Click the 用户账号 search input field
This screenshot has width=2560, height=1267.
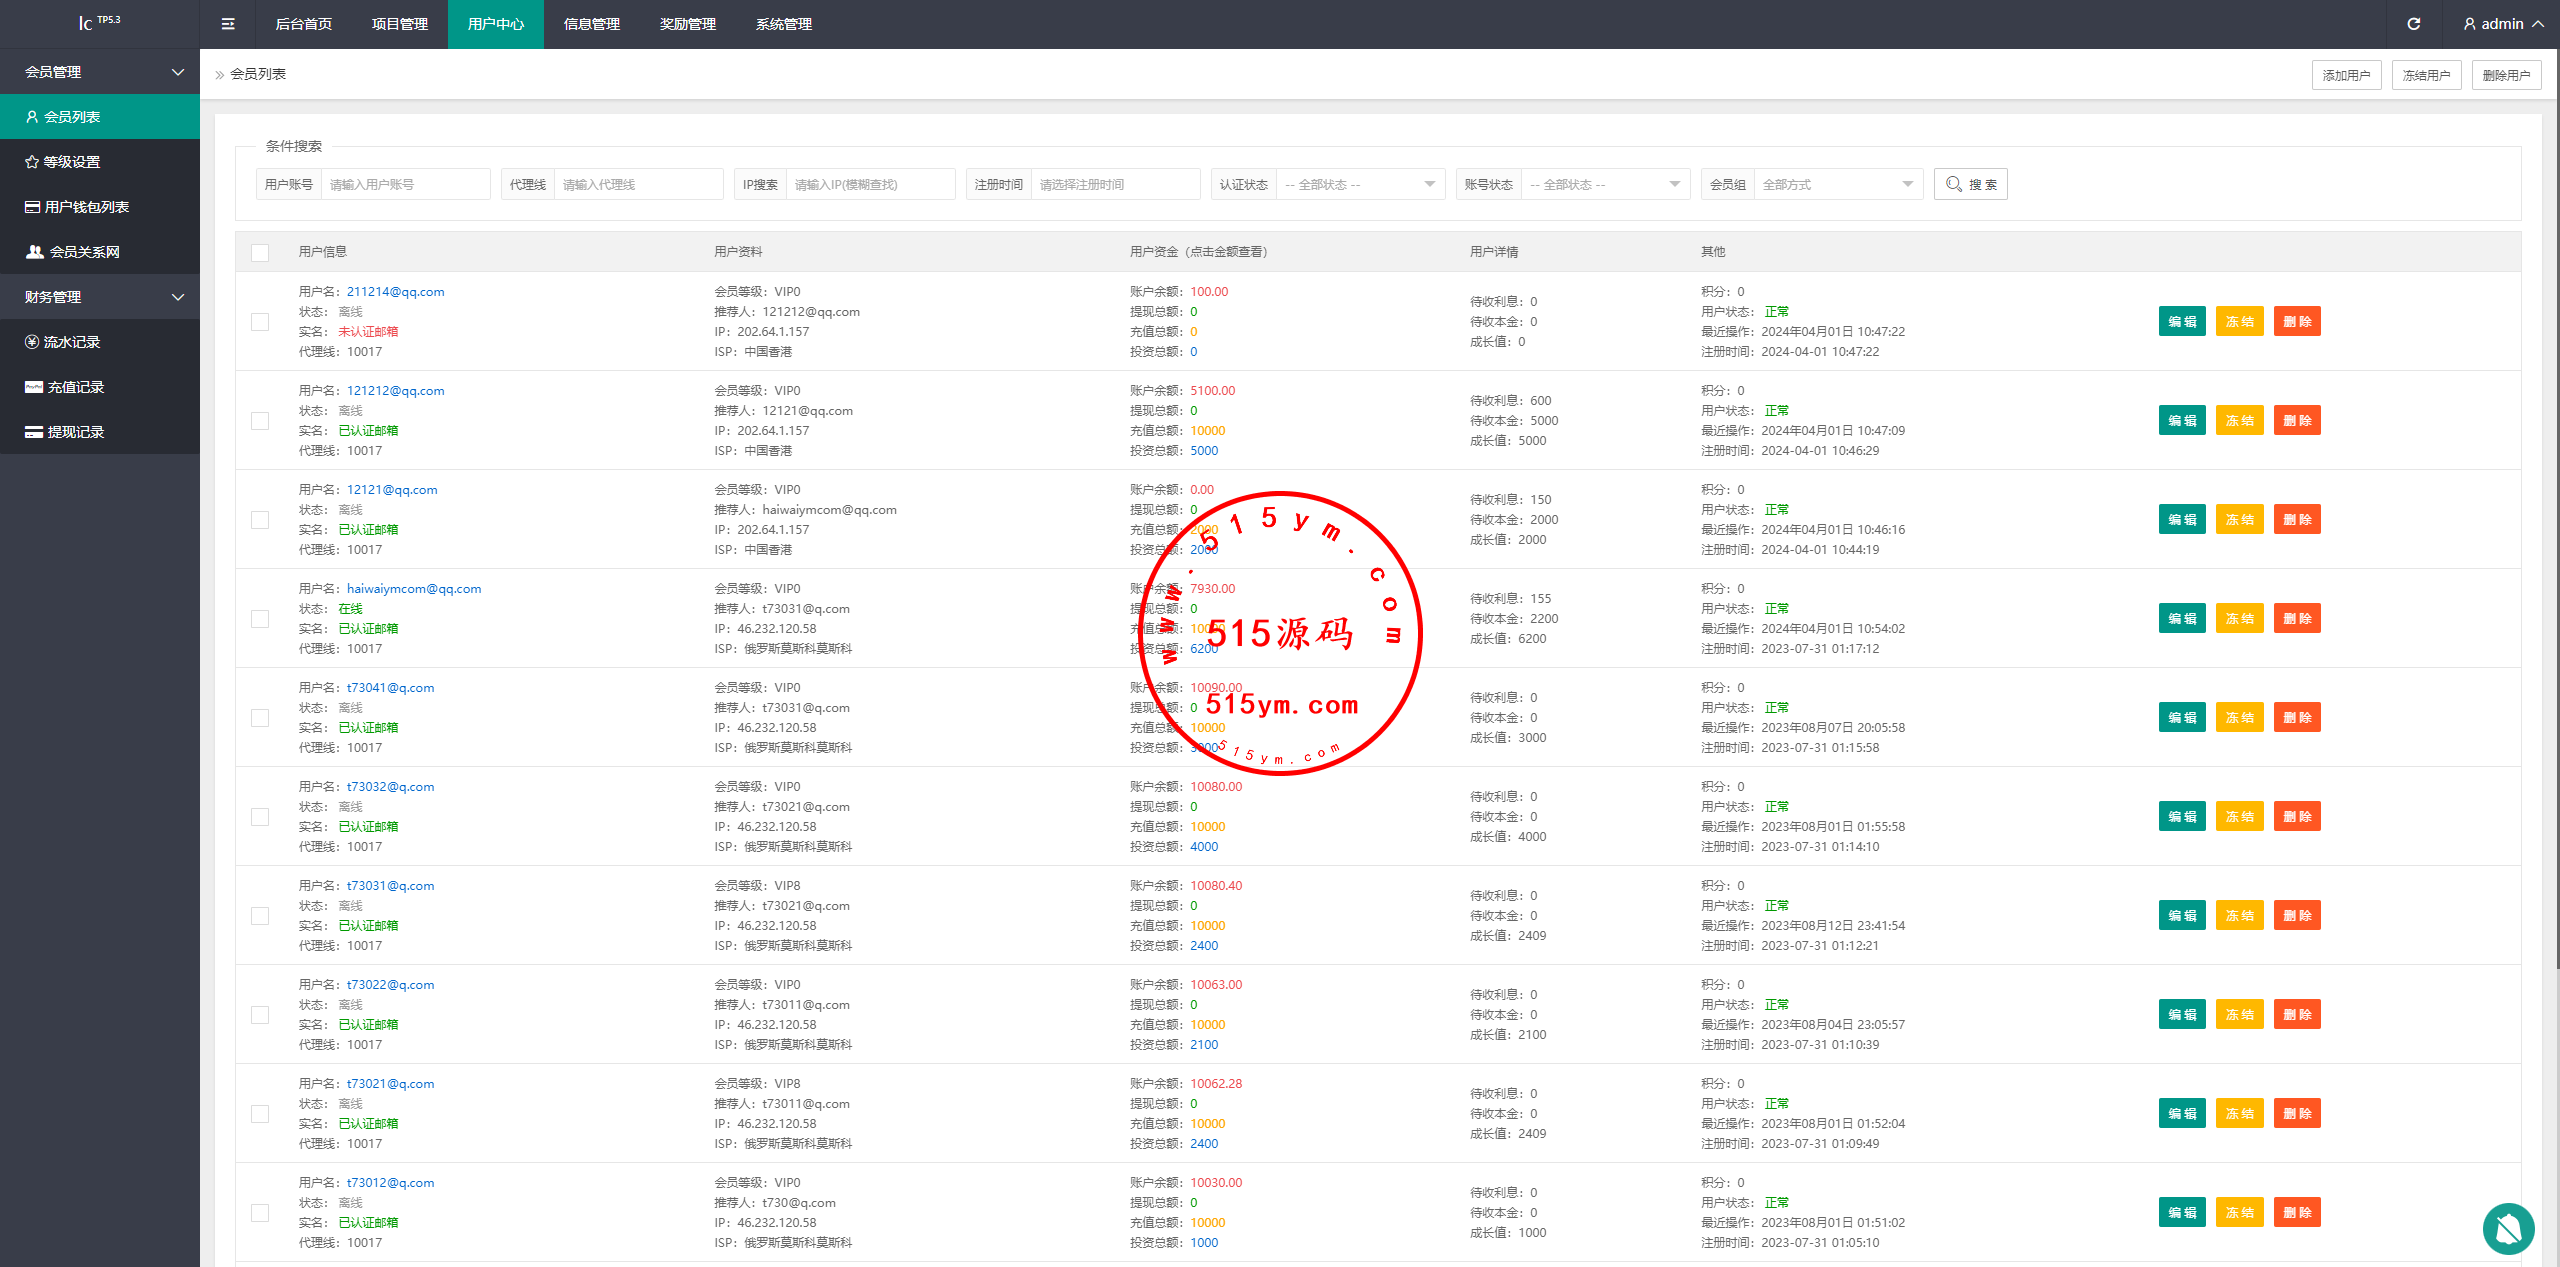tap(405, 184)
